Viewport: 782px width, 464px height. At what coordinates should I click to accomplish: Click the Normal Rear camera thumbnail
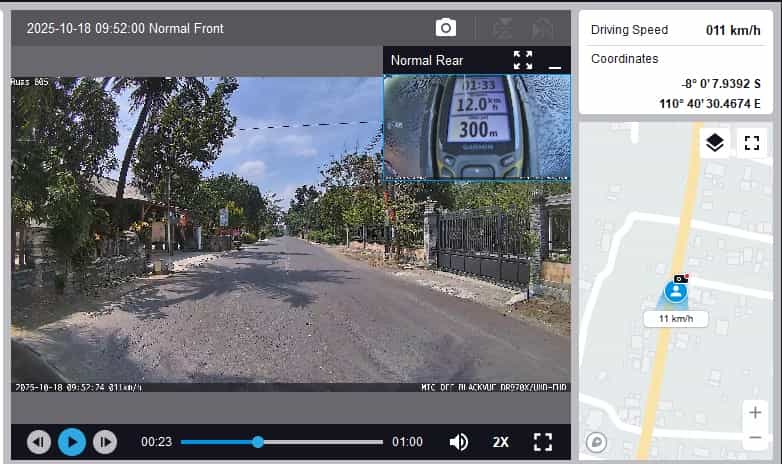(x=476, y=127)
